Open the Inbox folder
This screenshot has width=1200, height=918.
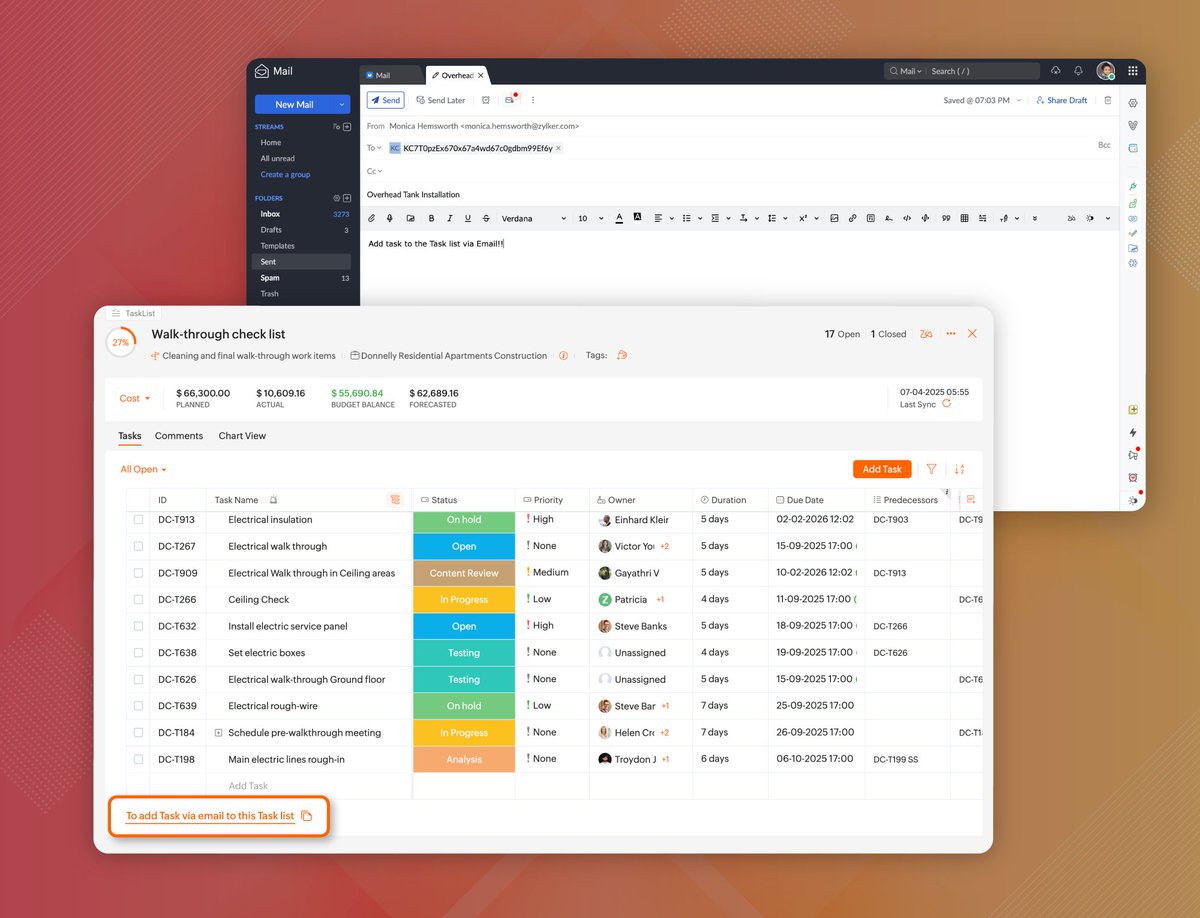pyautogui.click(x=301, y=214)
